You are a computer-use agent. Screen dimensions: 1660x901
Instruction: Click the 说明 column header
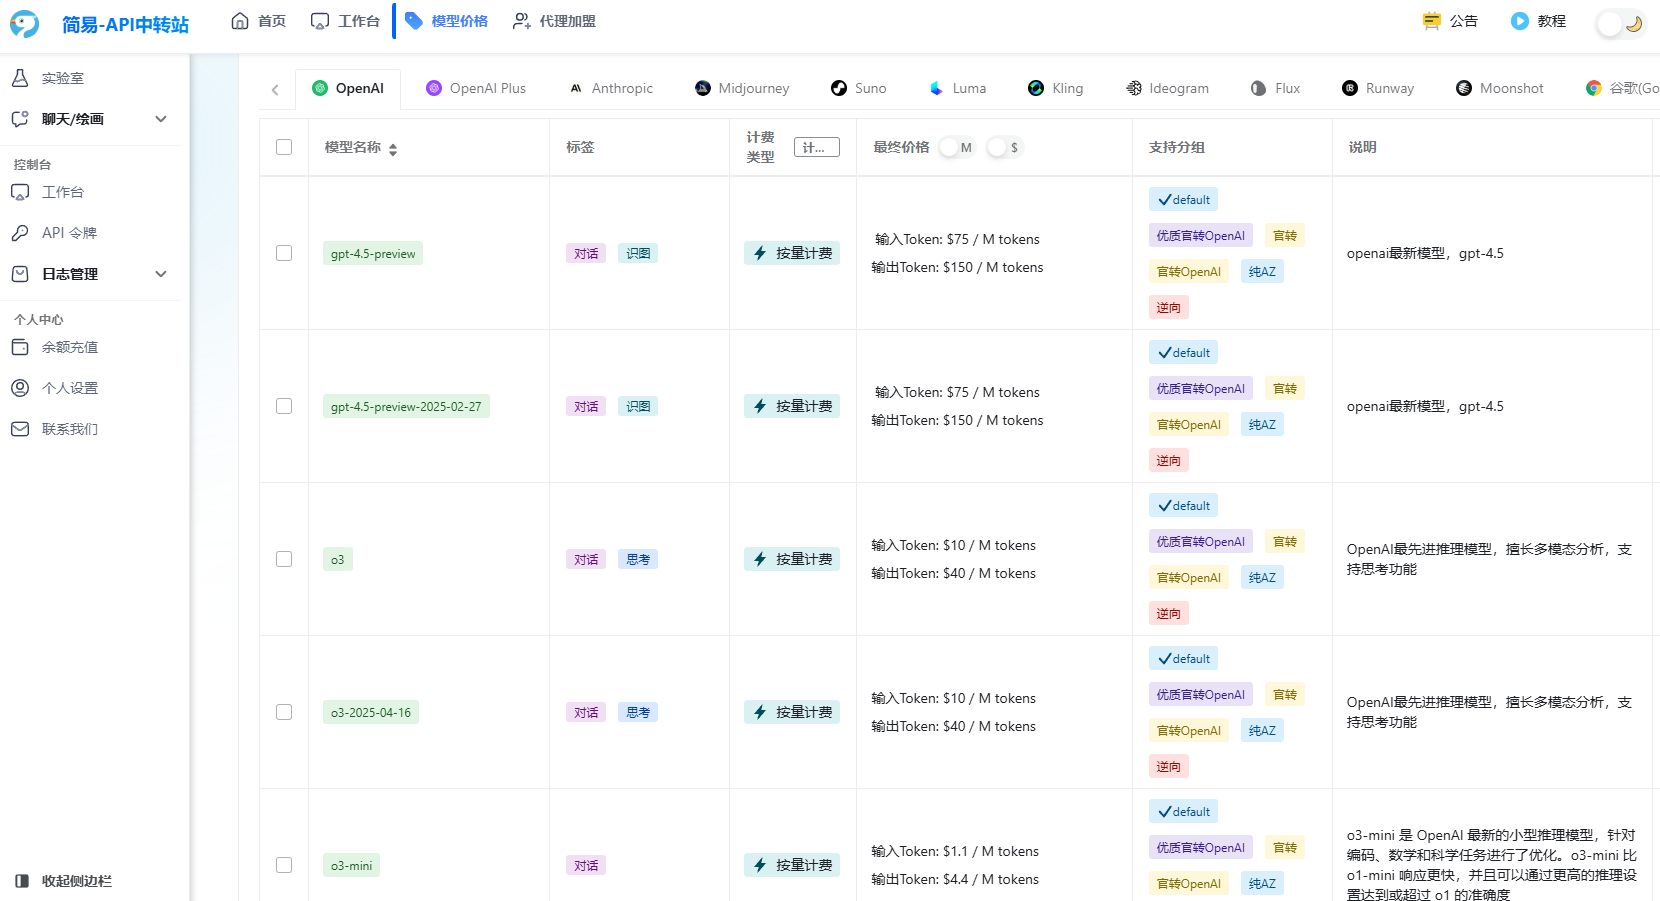click(x=1363, y=147)
